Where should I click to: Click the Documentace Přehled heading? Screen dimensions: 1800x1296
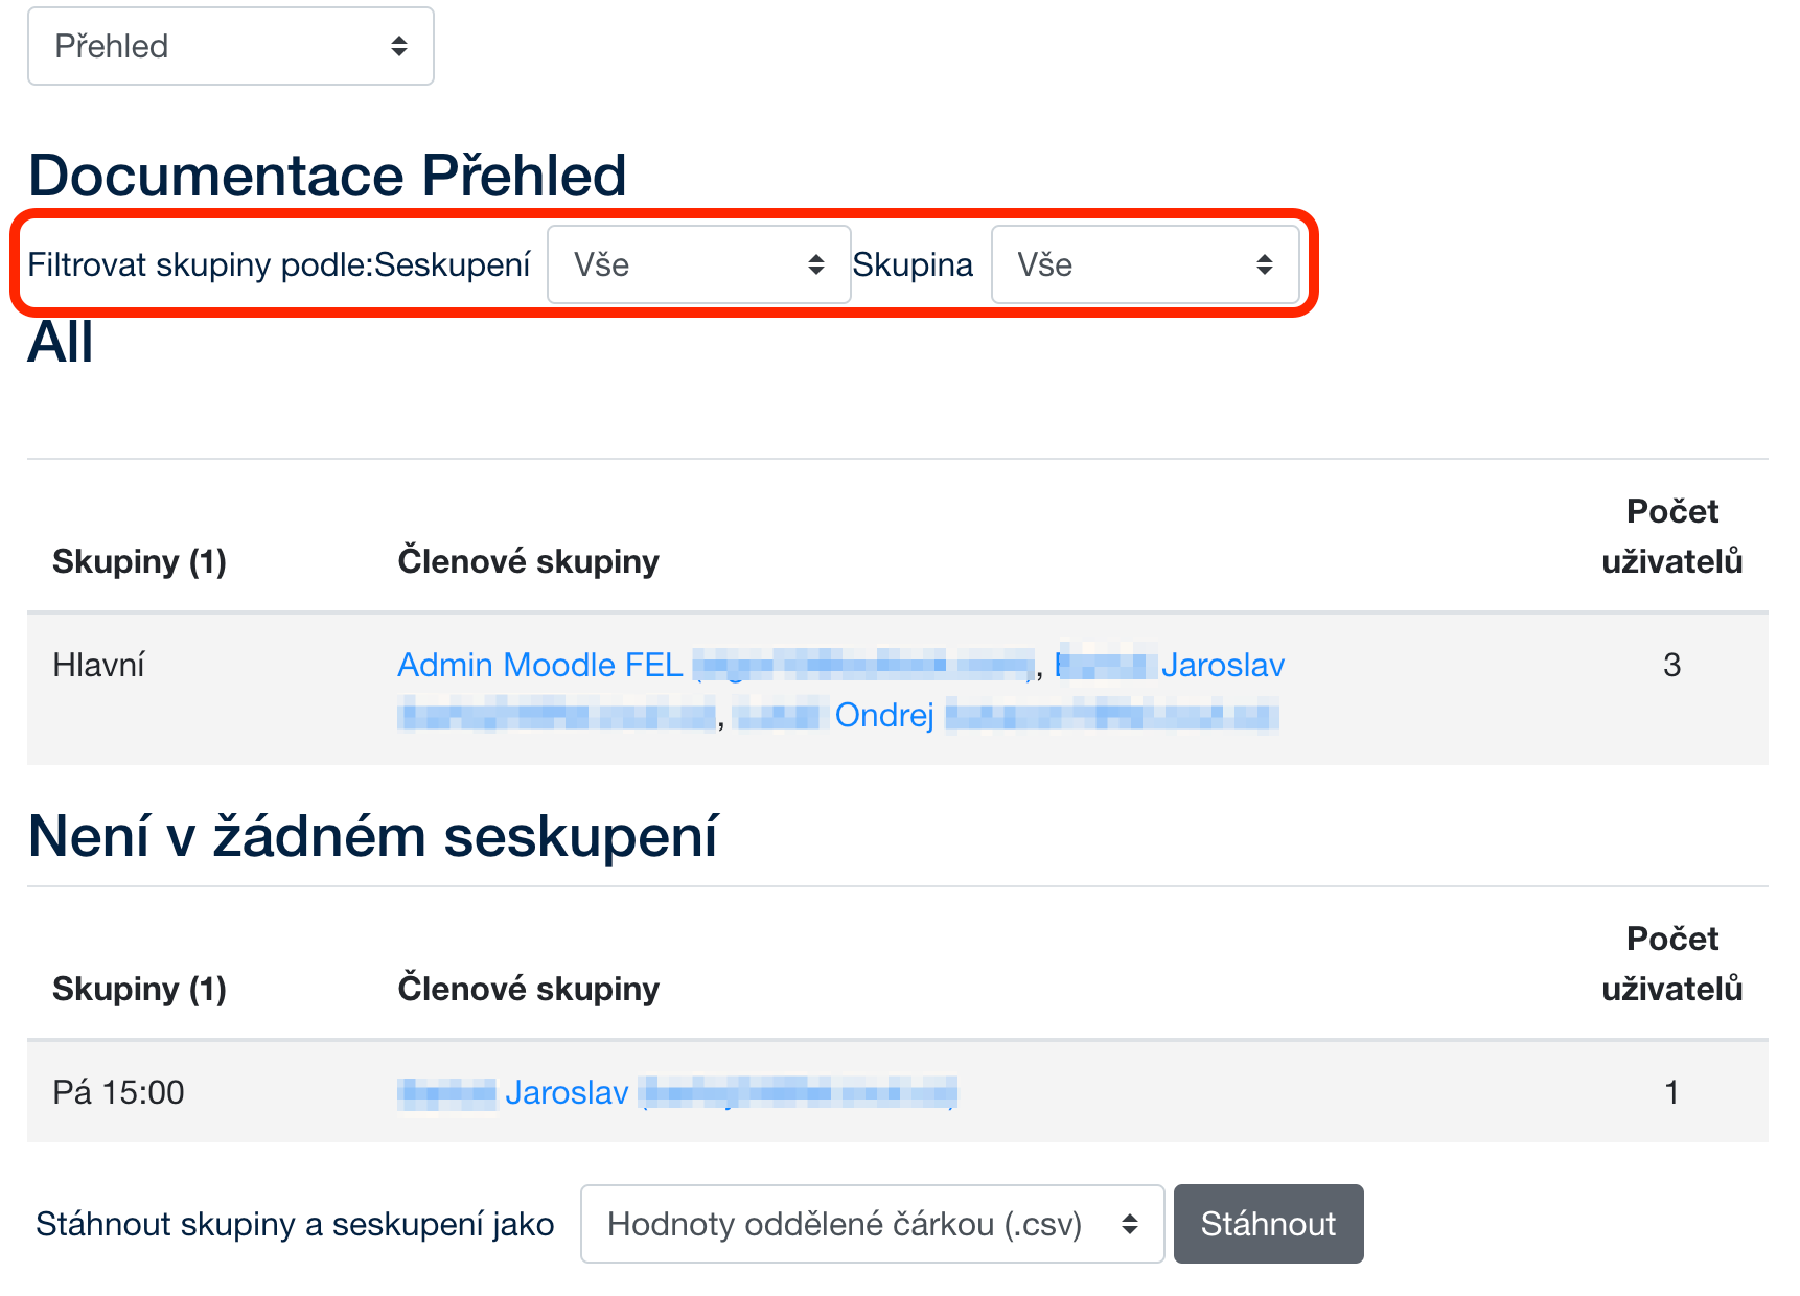point(327,175)
